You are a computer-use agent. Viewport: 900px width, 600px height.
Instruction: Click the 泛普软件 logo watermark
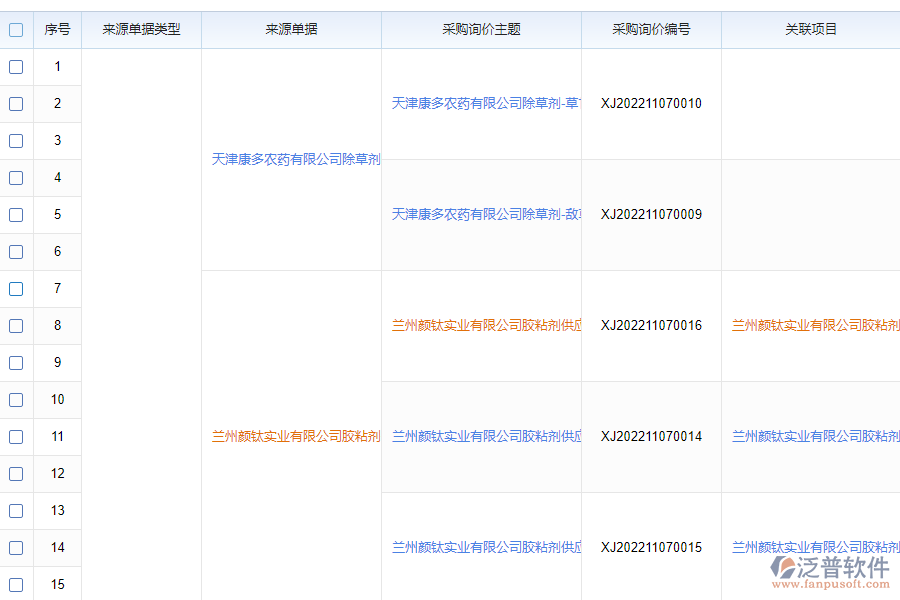click(x=830, y=572)
